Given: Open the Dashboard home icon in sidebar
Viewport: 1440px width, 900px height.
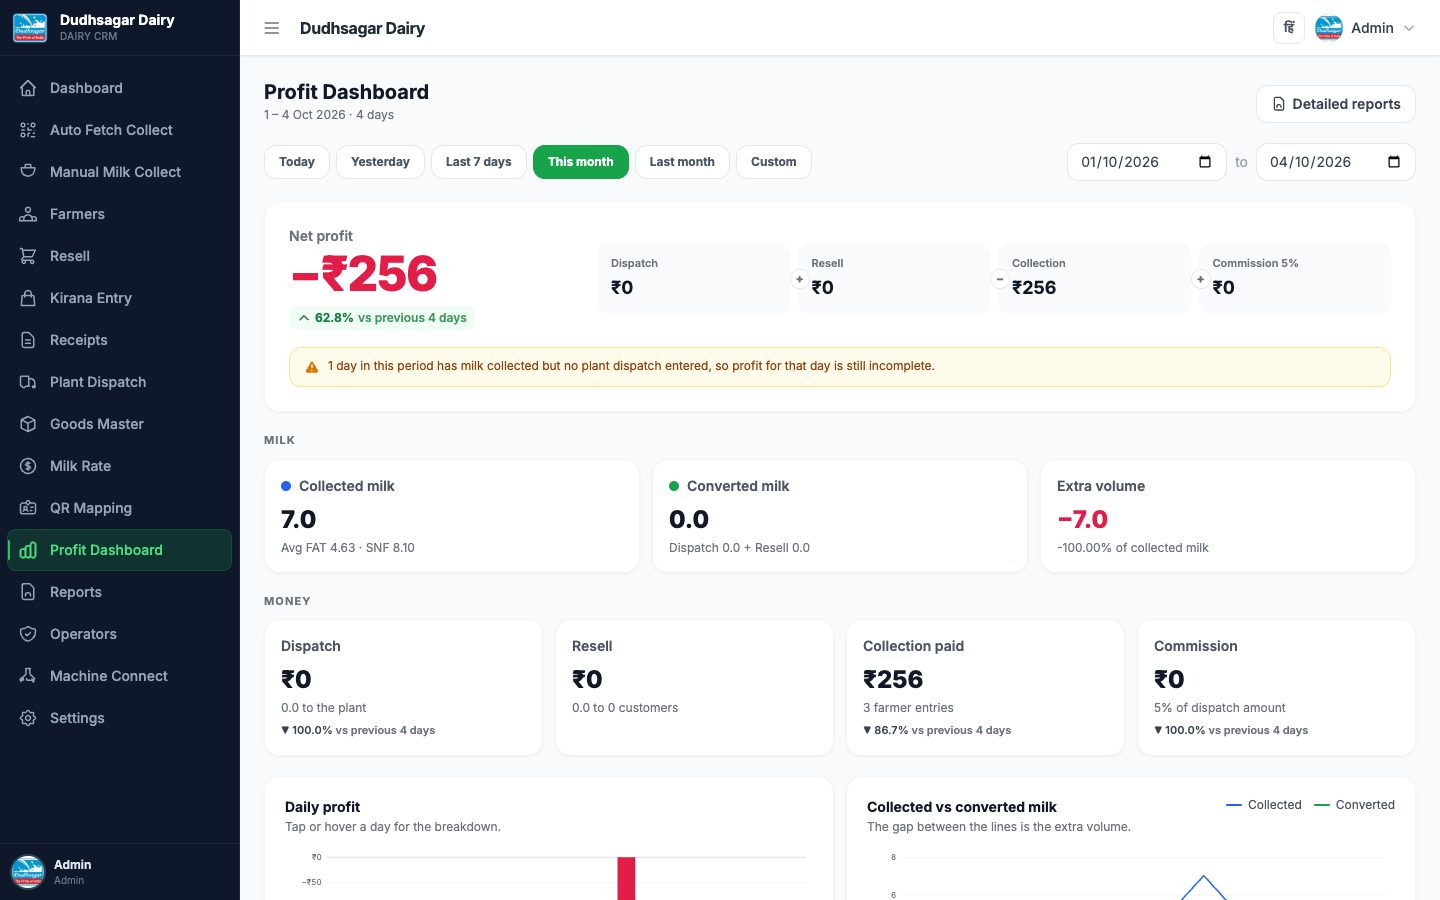Looking at the screenshot, I should click(28, 88).
